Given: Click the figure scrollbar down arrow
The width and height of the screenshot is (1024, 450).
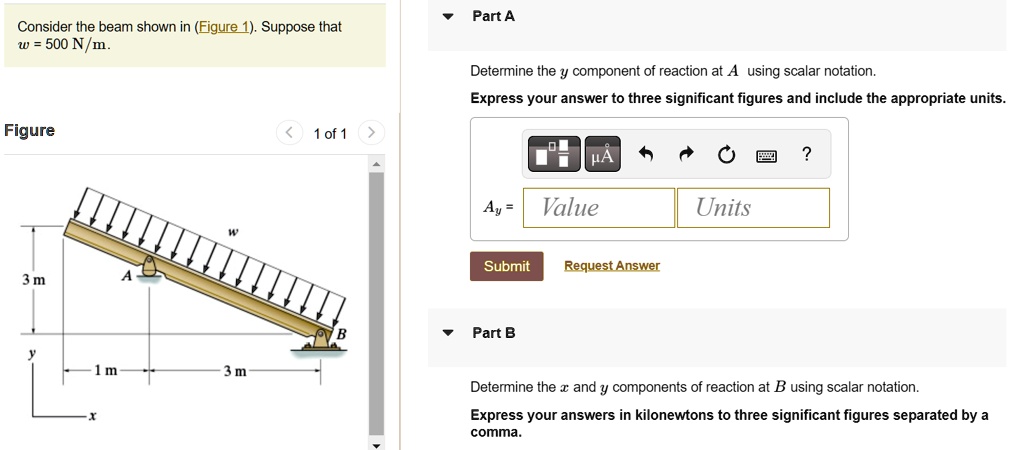Looking at the screenshot, I should tap(376, 445).
